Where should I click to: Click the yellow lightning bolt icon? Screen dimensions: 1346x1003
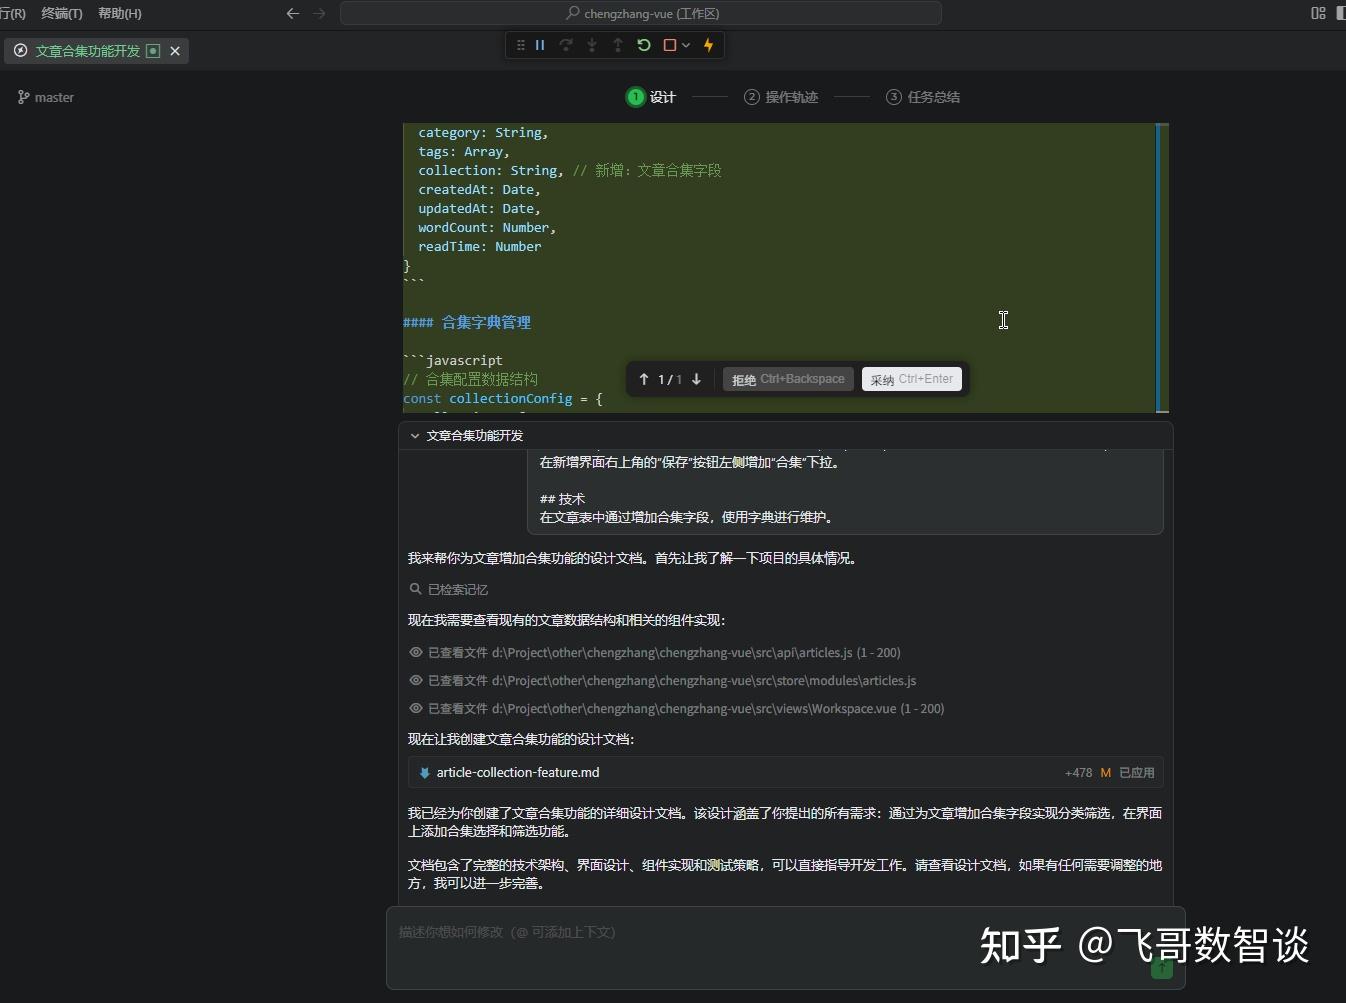(708, 45)
